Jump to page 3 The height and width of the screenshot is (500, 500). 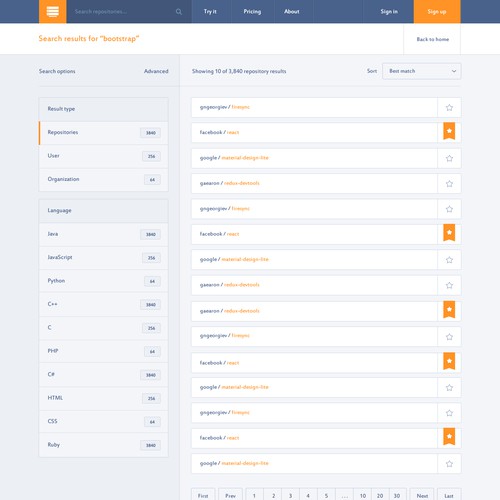[291, 495]
